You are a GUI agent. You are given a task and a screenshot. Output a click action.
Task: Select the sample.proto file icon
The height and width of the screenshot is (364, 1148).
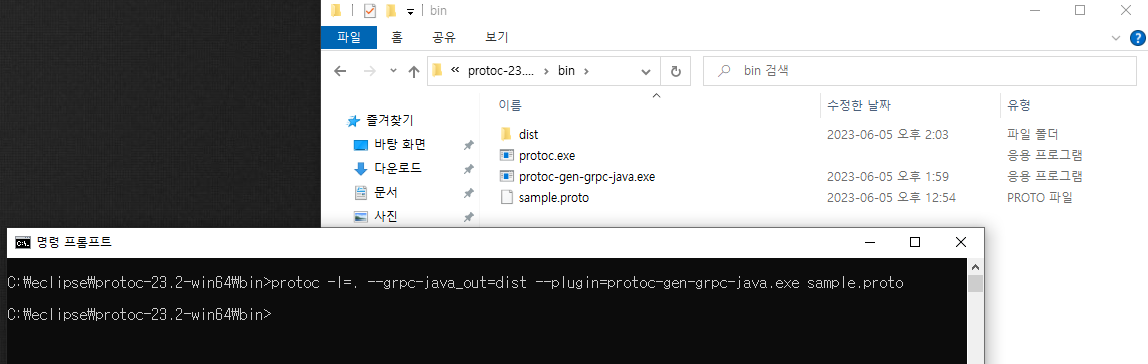(507, 198)
